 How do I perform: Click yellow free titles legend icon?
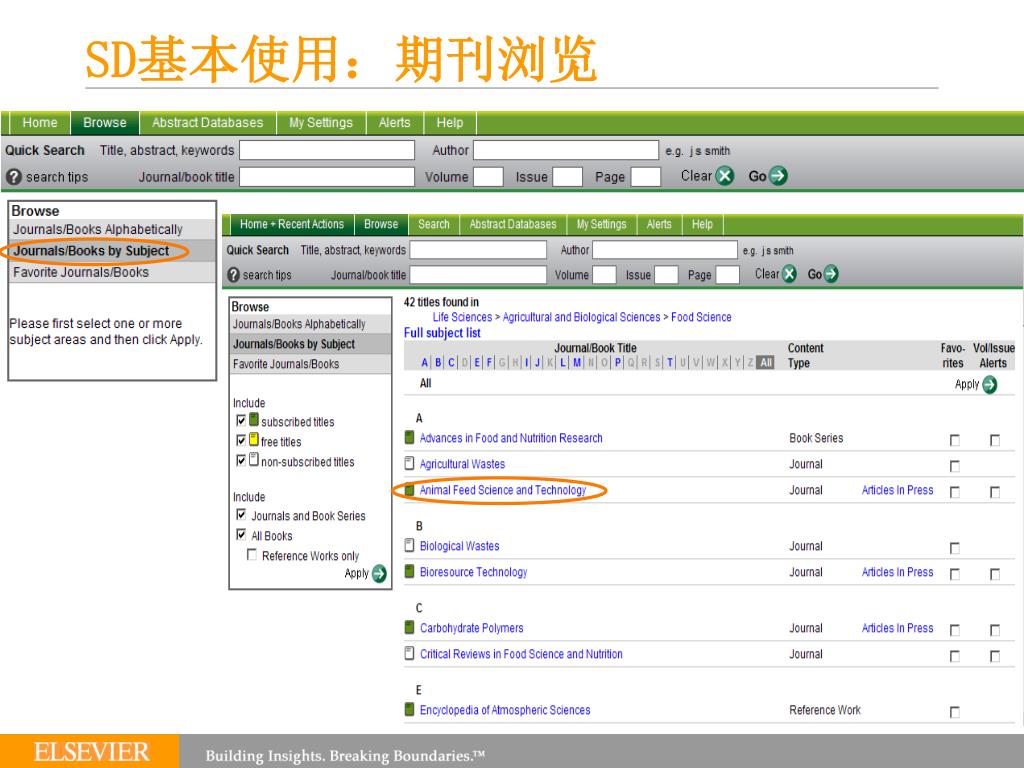pyautogui.click(x=254, y=440)
